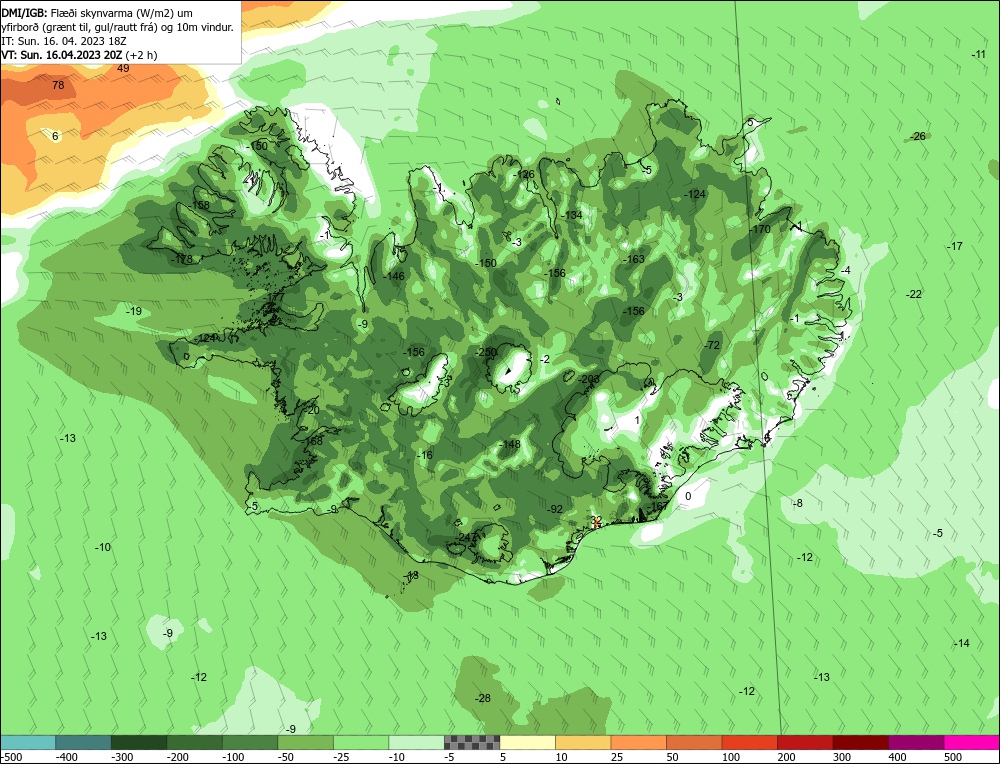The image size is (1000, 764).
Task: Select the pale yellow 5 to 10 swatch
Action: 527,742
